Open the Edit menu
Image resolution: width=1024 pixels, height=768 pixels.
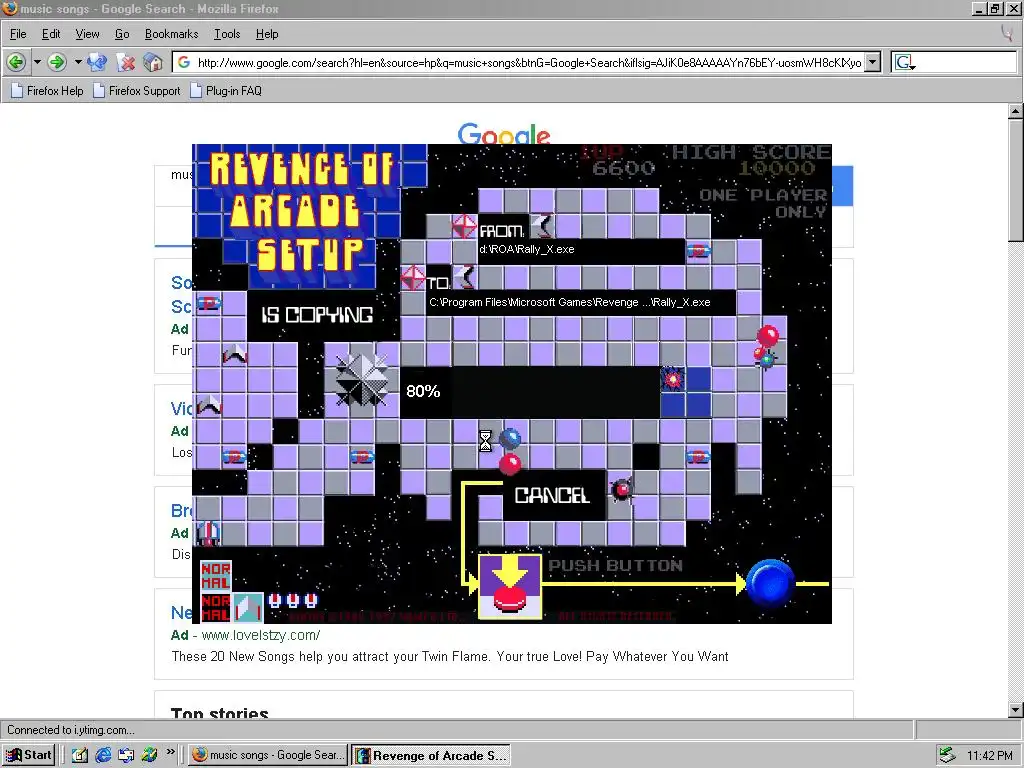51,34
